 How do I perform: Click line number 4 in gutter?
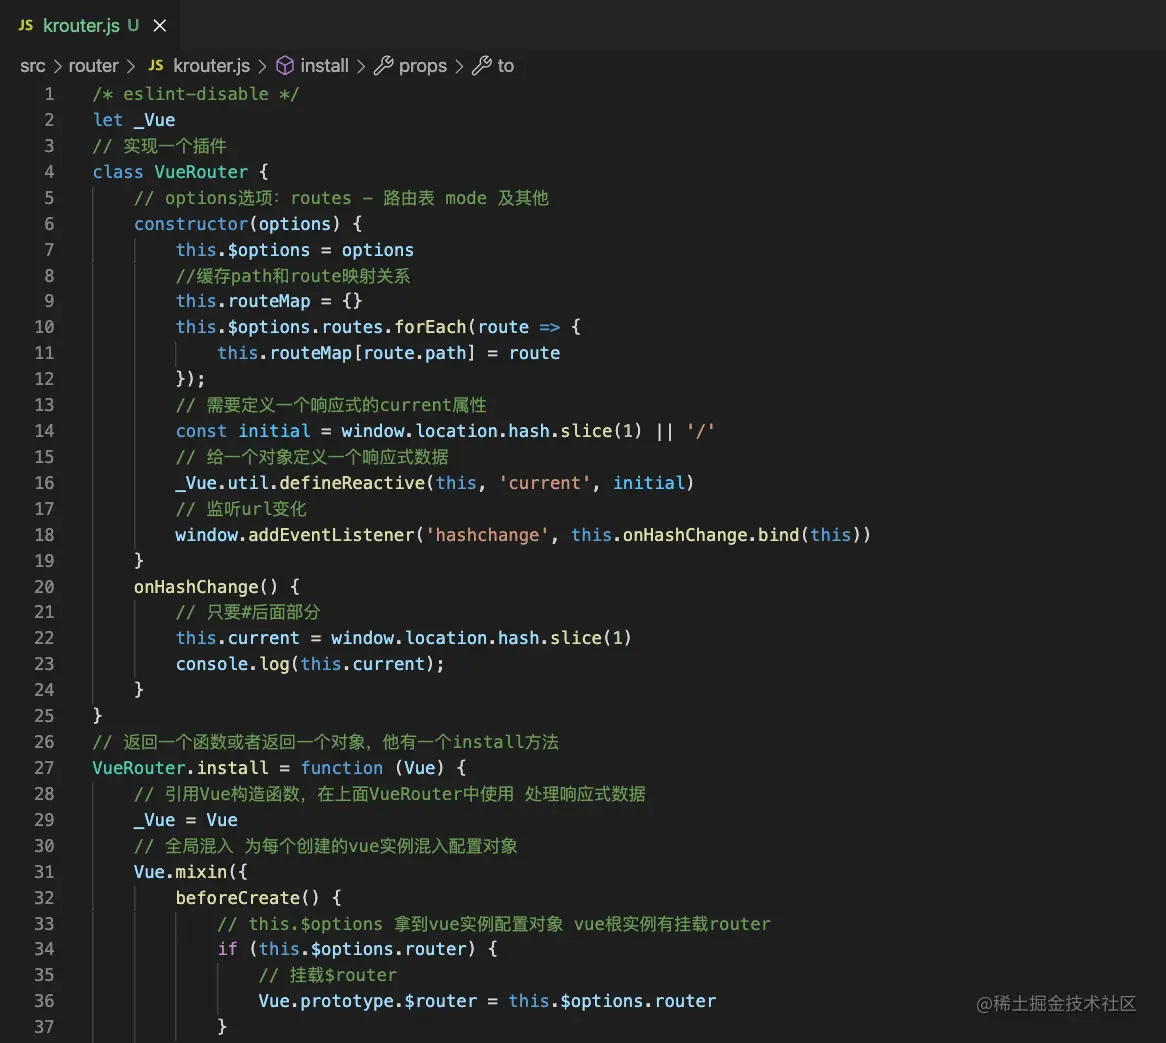point(49,172)
